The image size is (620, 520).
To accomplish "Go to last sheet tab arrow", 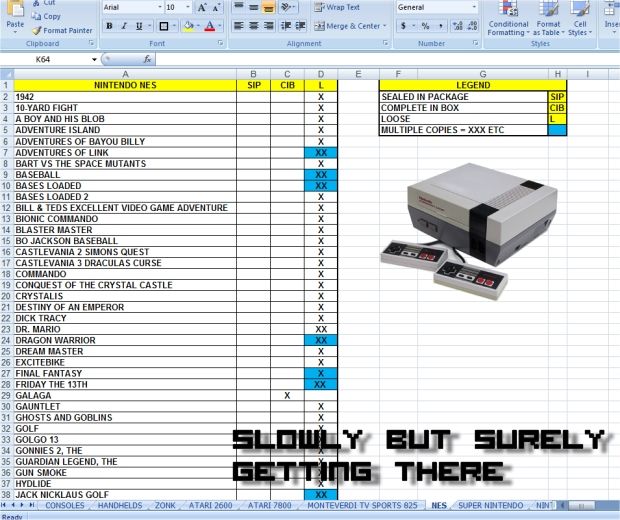I will (x=32, y=505).
